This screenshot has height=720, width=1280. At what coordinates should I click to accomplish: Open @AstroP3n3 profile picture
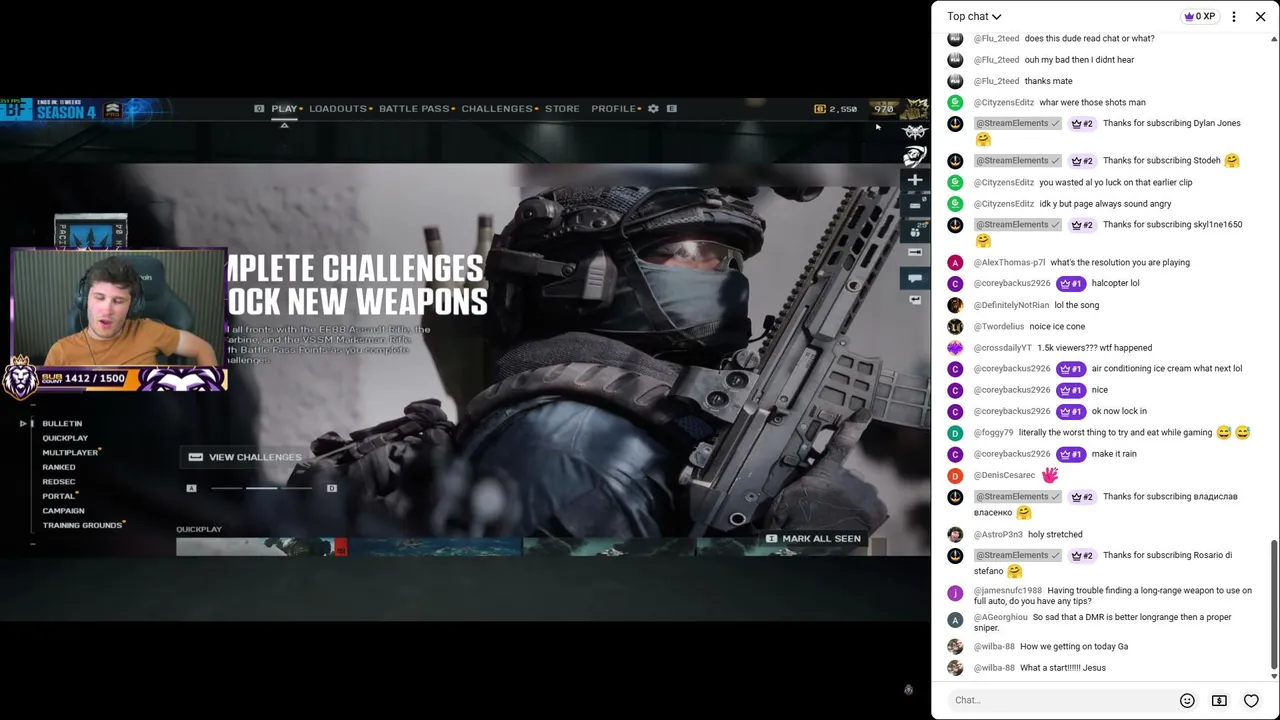pyautogui.click(x=955, y=535)
